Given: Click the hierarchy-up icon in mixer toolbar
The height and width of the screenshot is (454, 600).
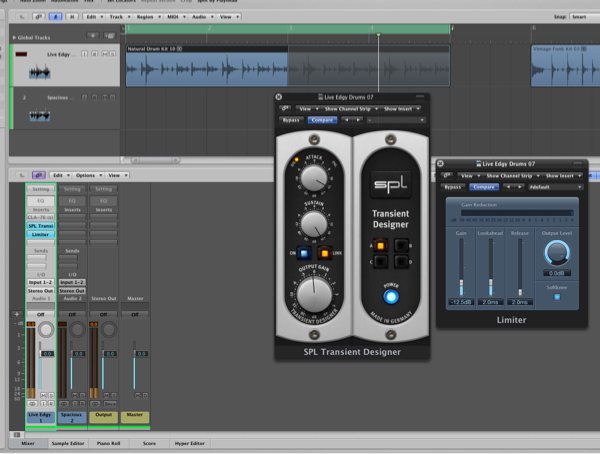Looking at the screenshot, I should 22,175.
